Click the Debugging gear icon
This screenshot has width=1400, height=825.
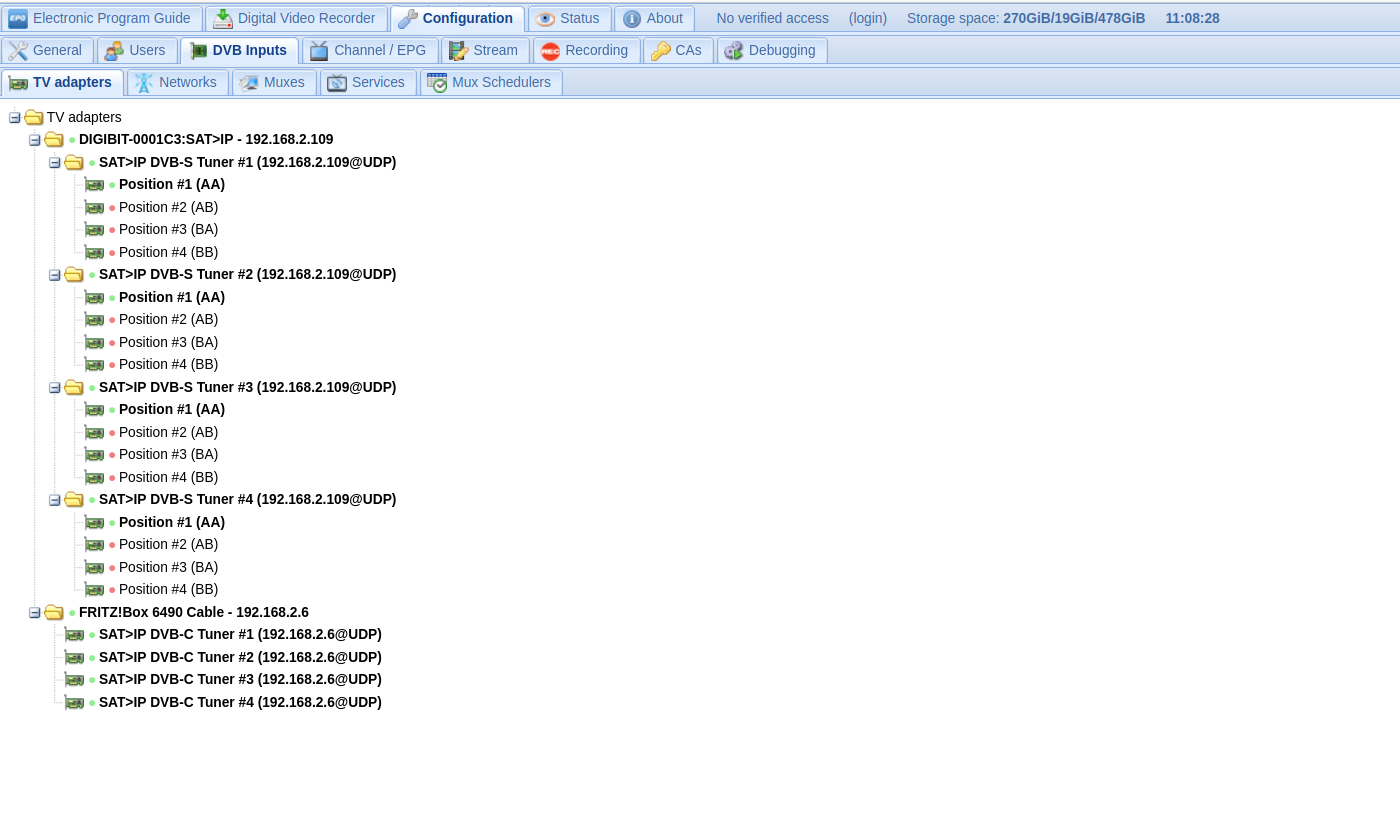click(734, 51)
